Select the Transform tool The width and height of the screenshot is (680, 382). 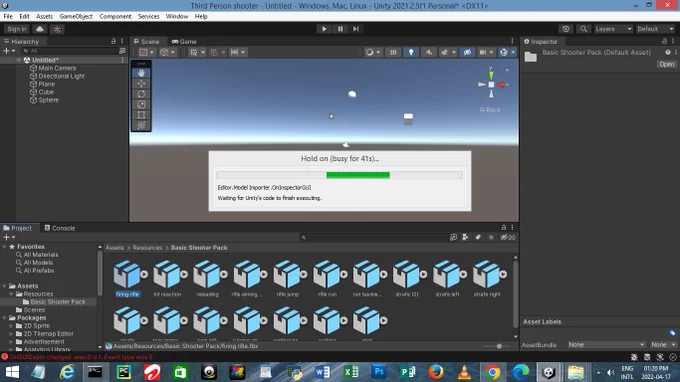tap(141, 125)
